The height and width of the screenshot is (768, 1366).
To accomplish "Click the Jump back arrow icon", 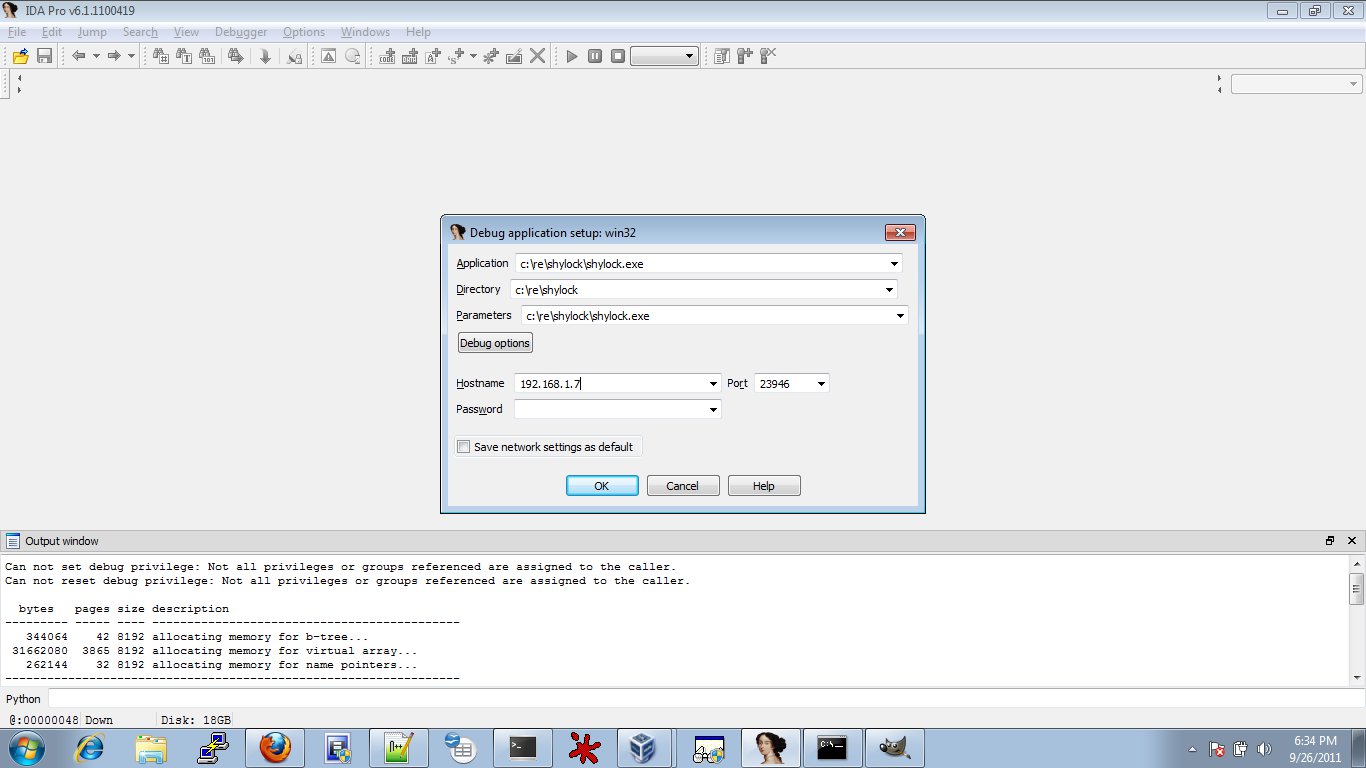I will tap(79, 56).
